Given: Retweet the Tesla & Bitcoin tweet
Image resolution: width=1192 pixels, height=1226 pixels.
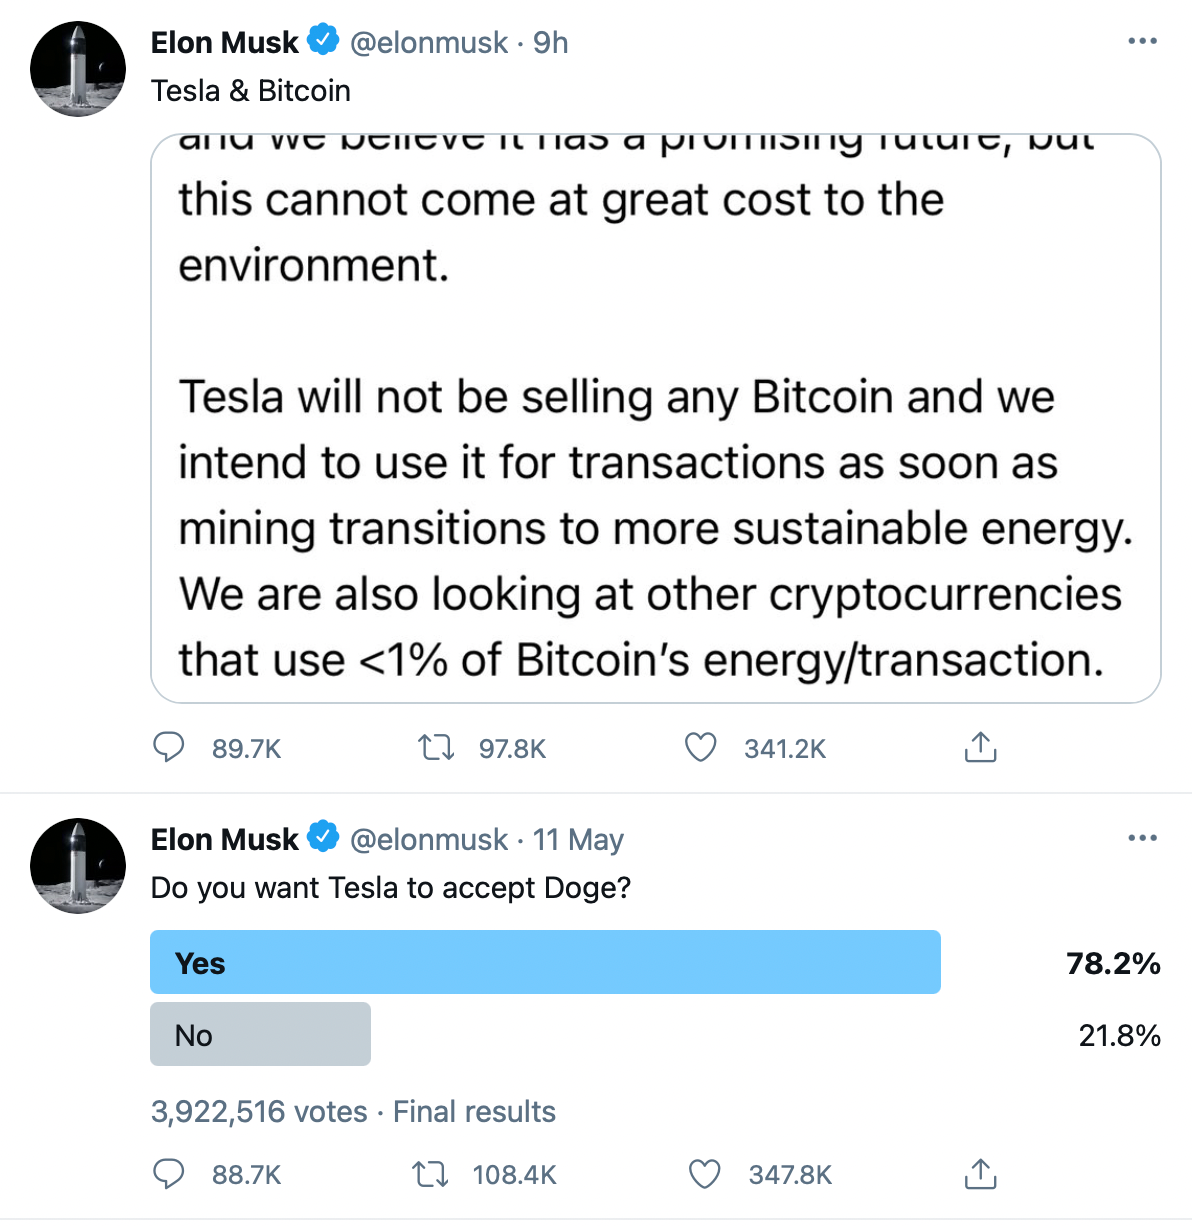Looking at the screenshot, I should coord(435,747).
